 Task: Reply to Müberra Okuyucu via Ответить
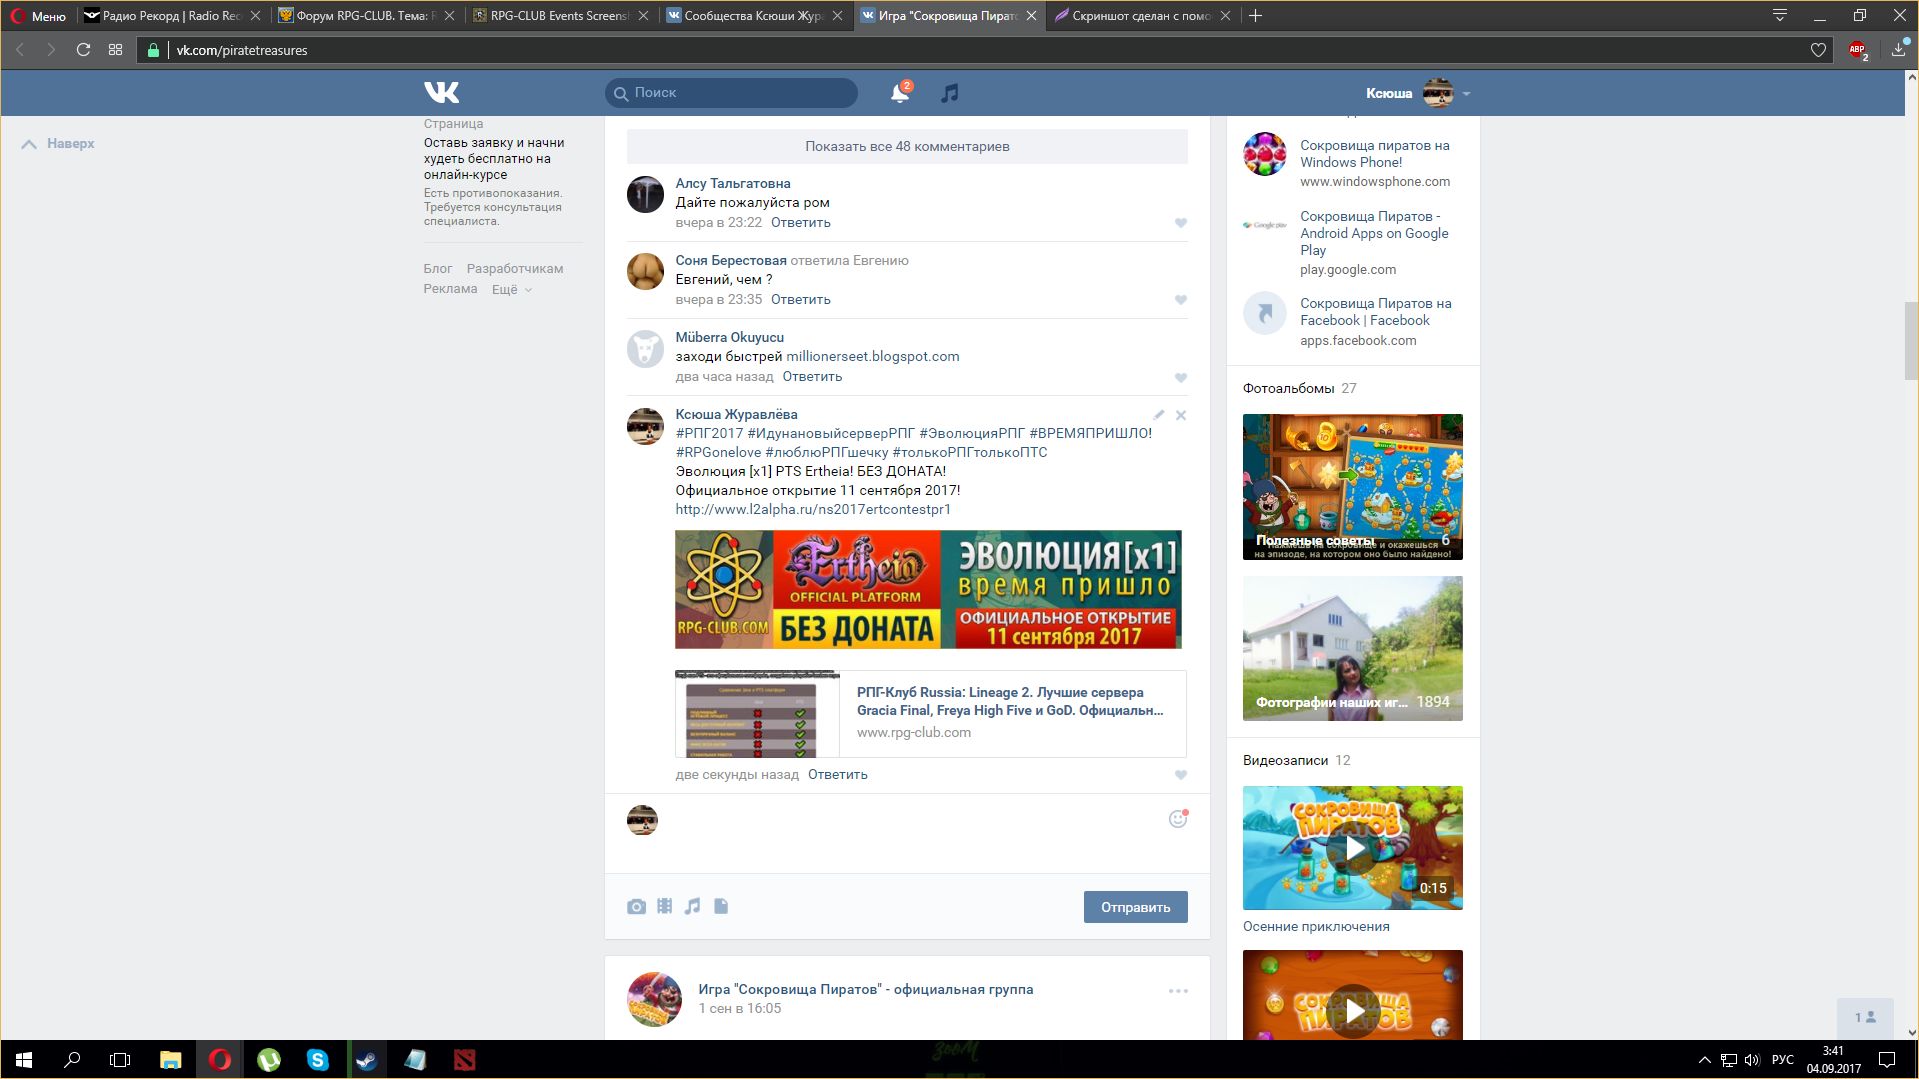(x=812, y=376)
